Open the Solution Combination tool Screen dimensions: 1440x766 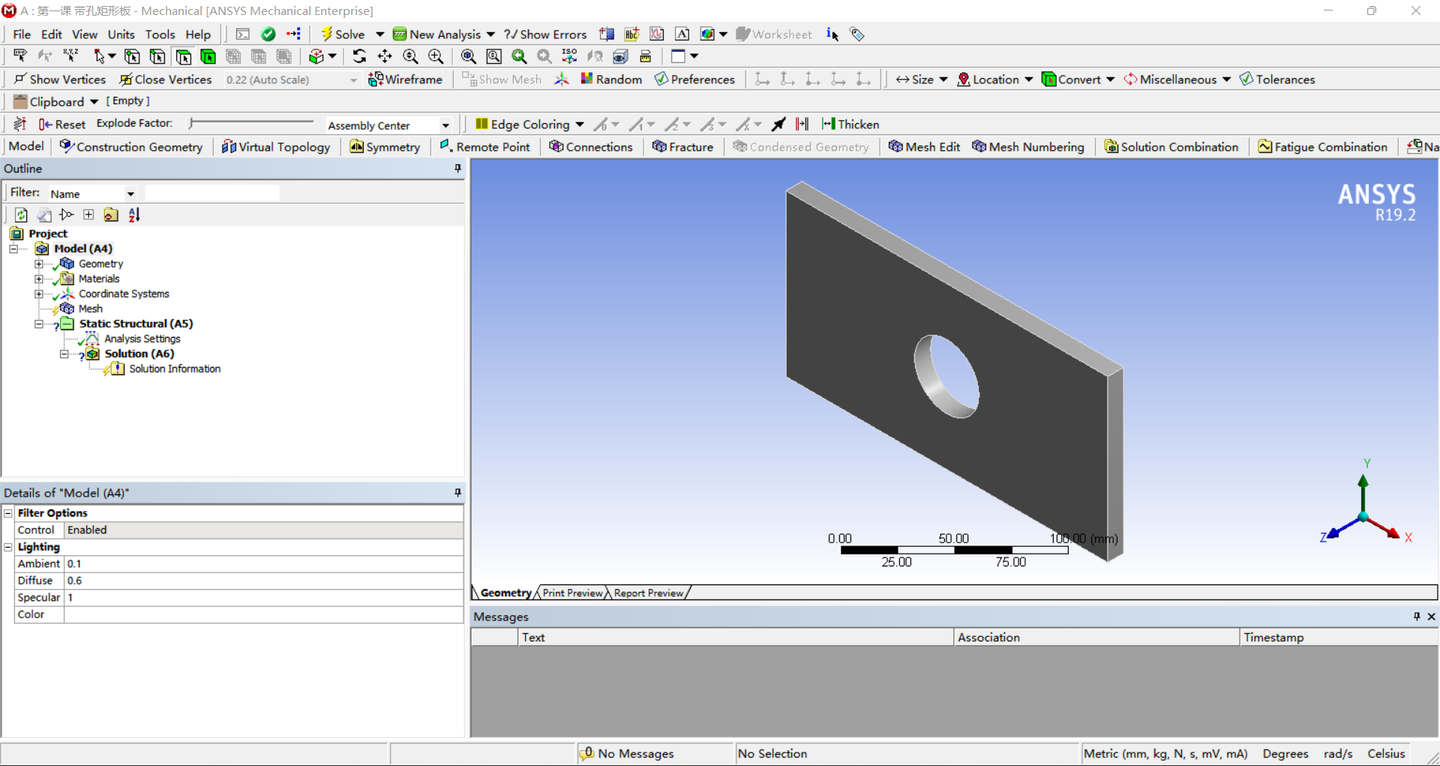tap(1172, 146)
